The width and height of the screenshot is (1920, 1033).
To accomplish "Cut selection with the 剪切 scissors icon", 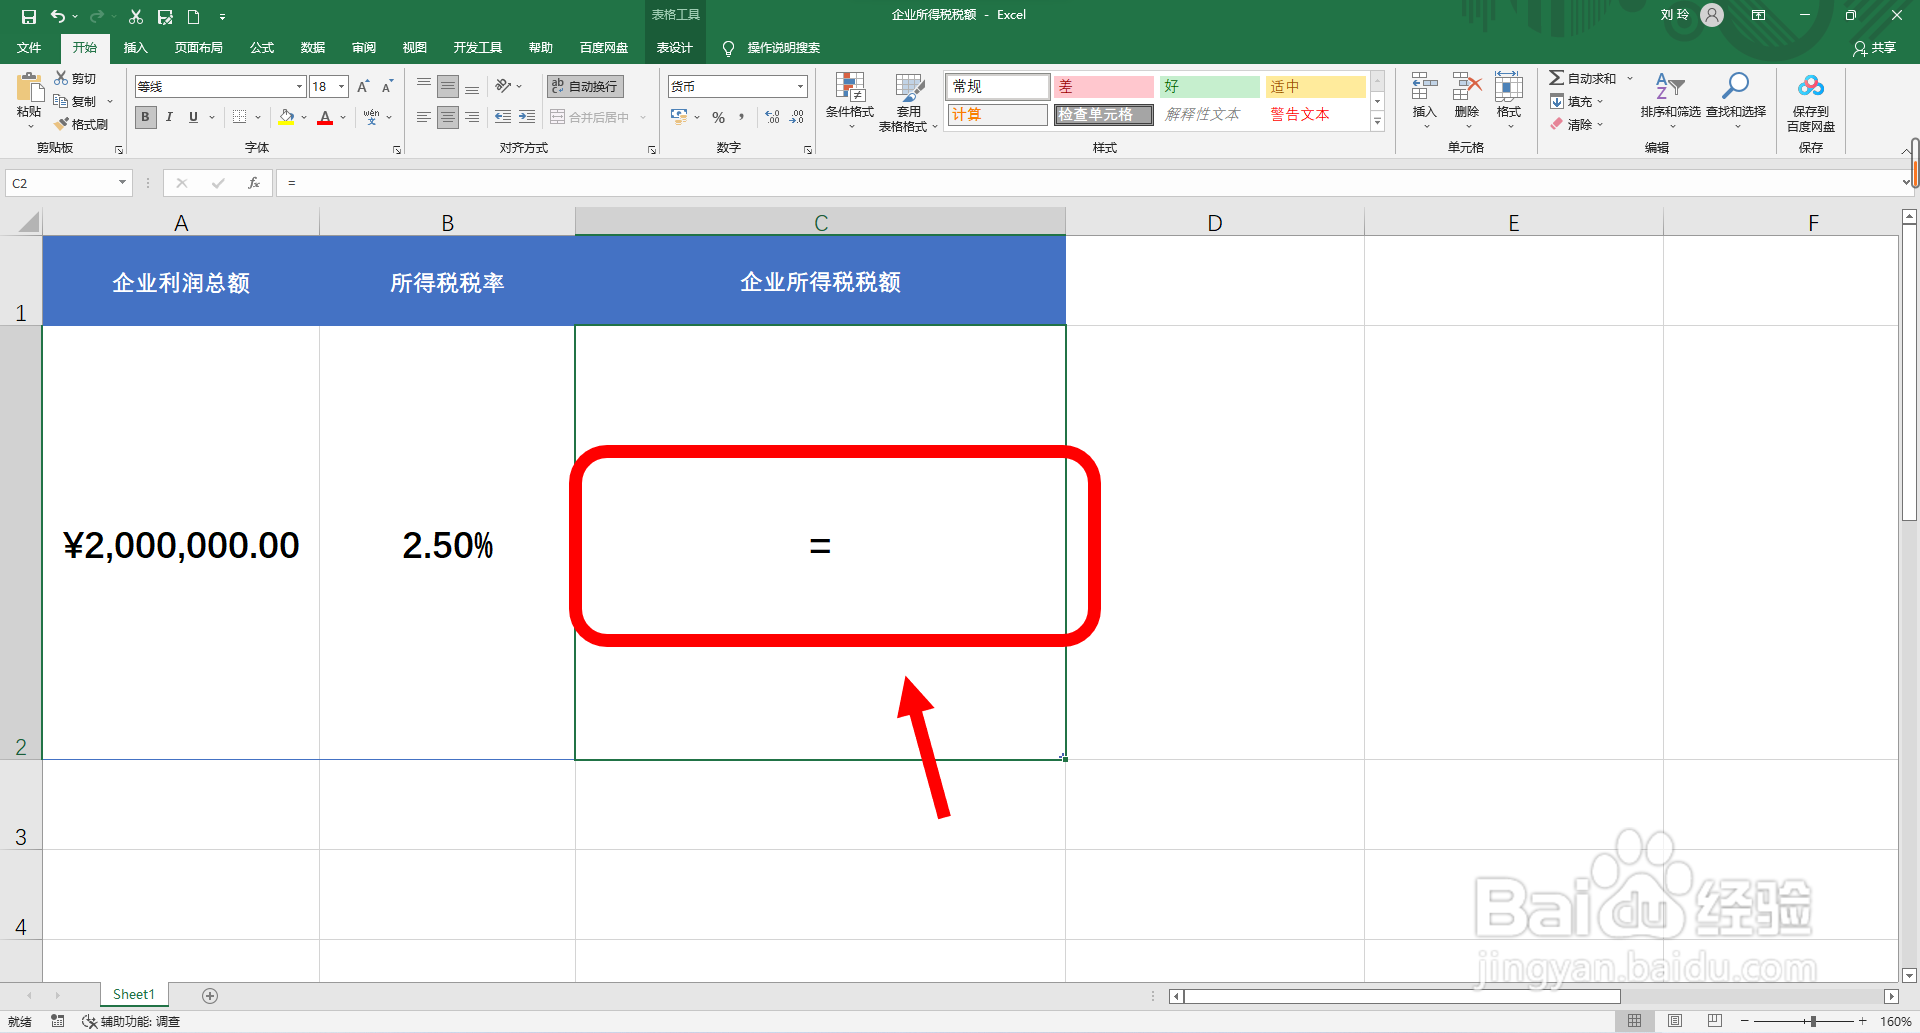I will click(75, 78).
